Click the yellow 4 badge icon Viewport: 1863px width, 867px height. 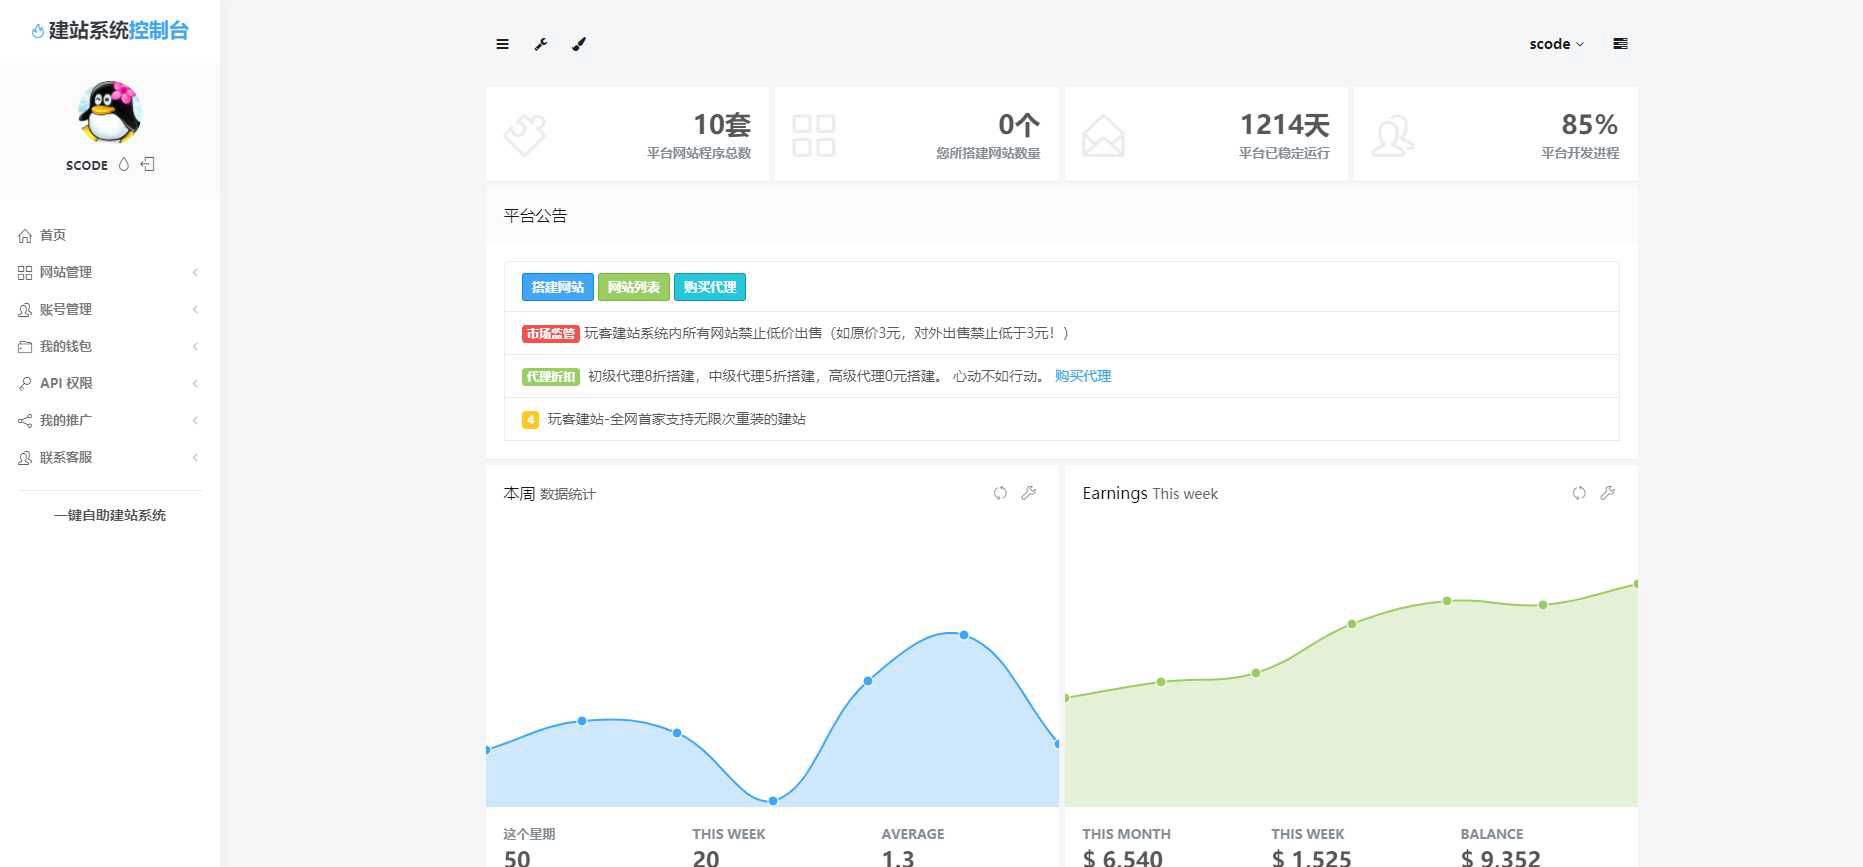point(531,420)
